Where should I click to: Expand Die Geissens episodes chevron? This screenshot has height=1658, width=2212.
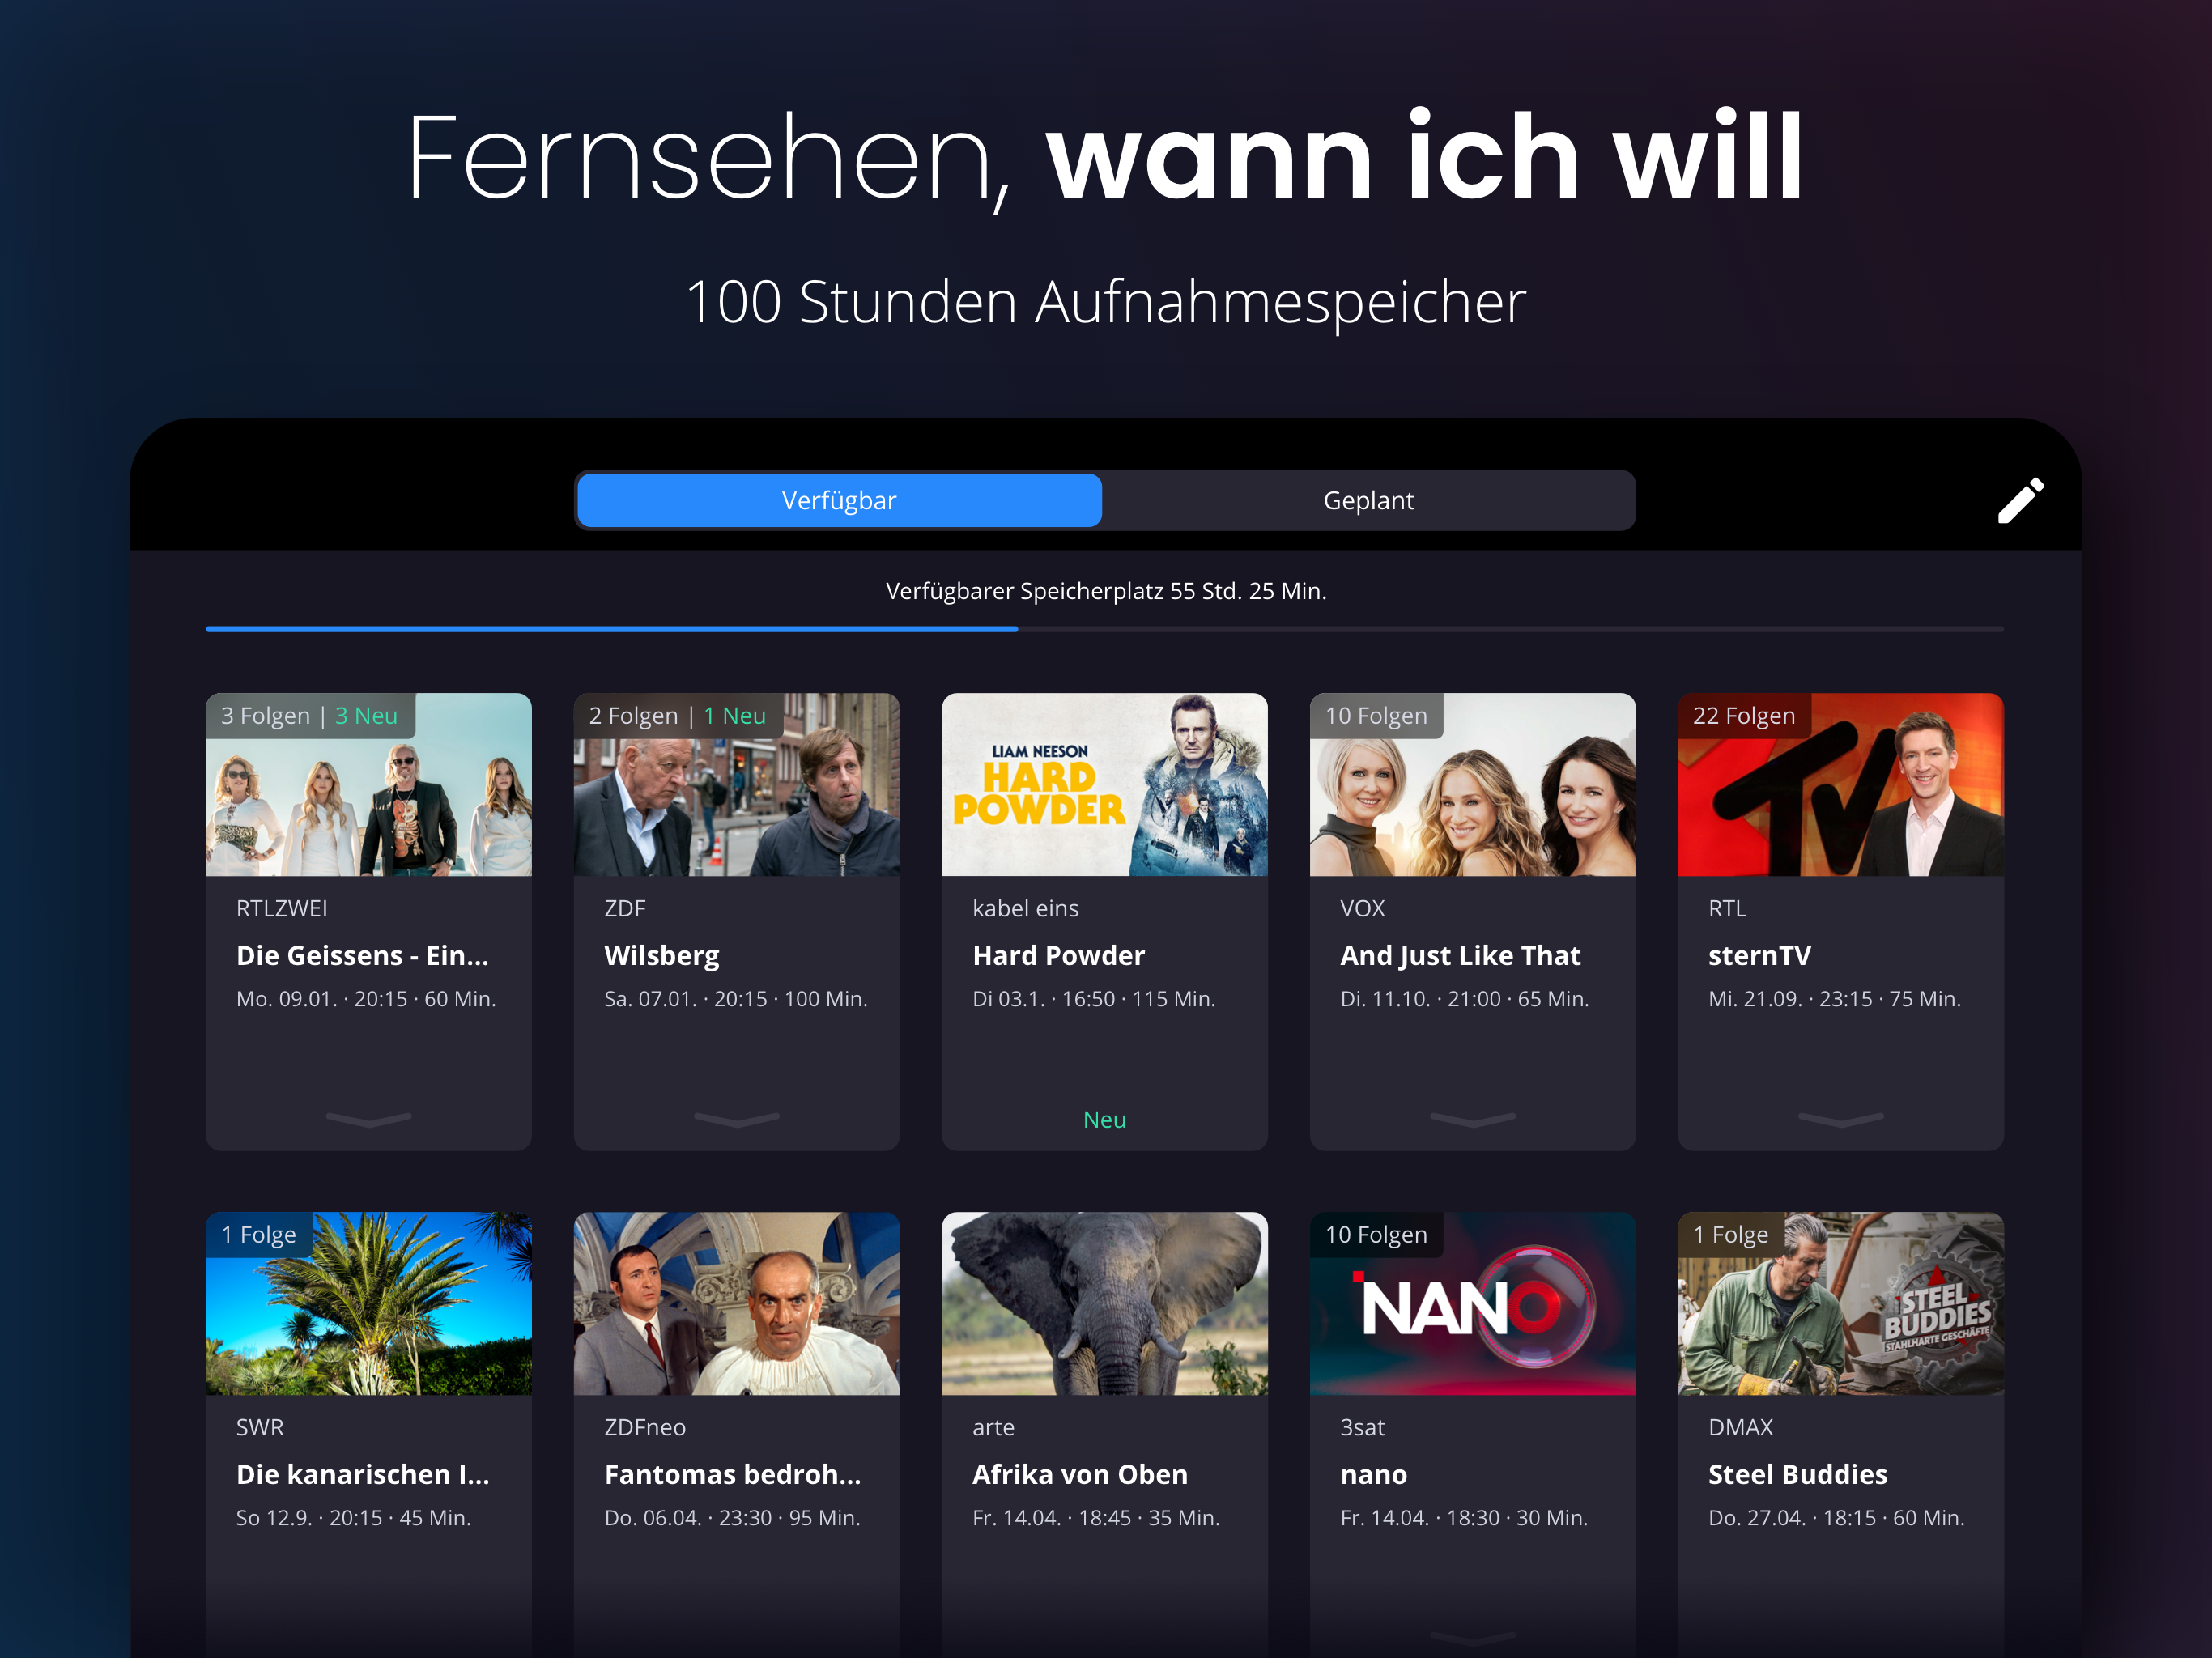368,1119
